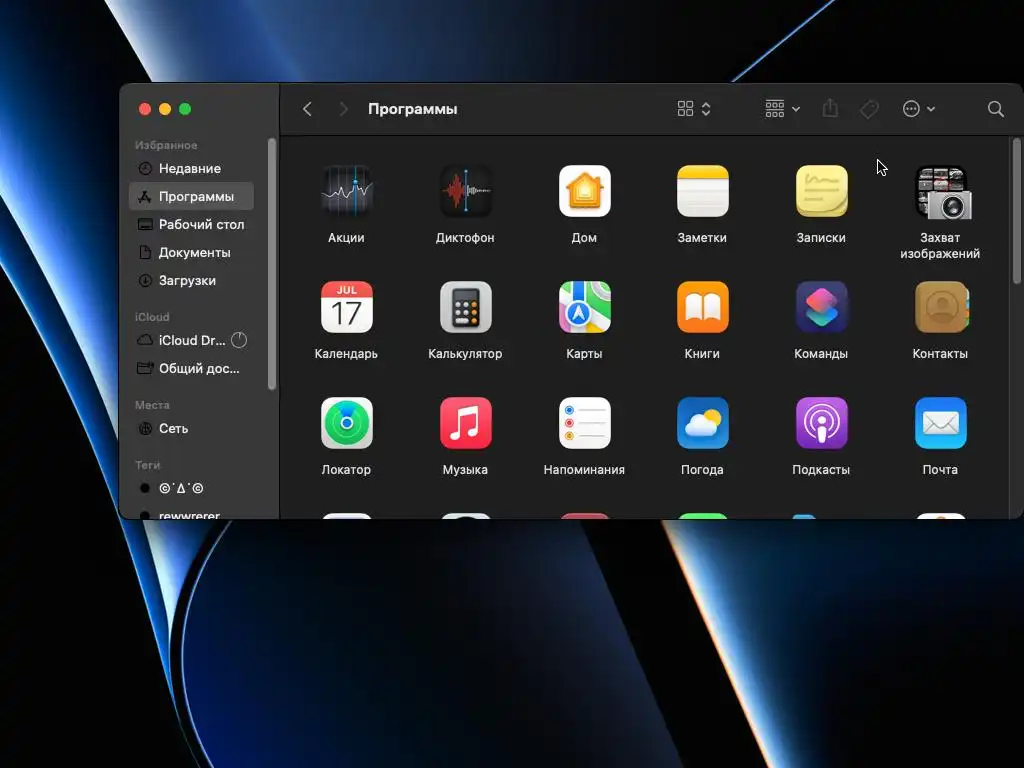Go back with the left chevron
Image resolution: width=1024 pixels, height=768 pixels.
click(x=307, y=109)
